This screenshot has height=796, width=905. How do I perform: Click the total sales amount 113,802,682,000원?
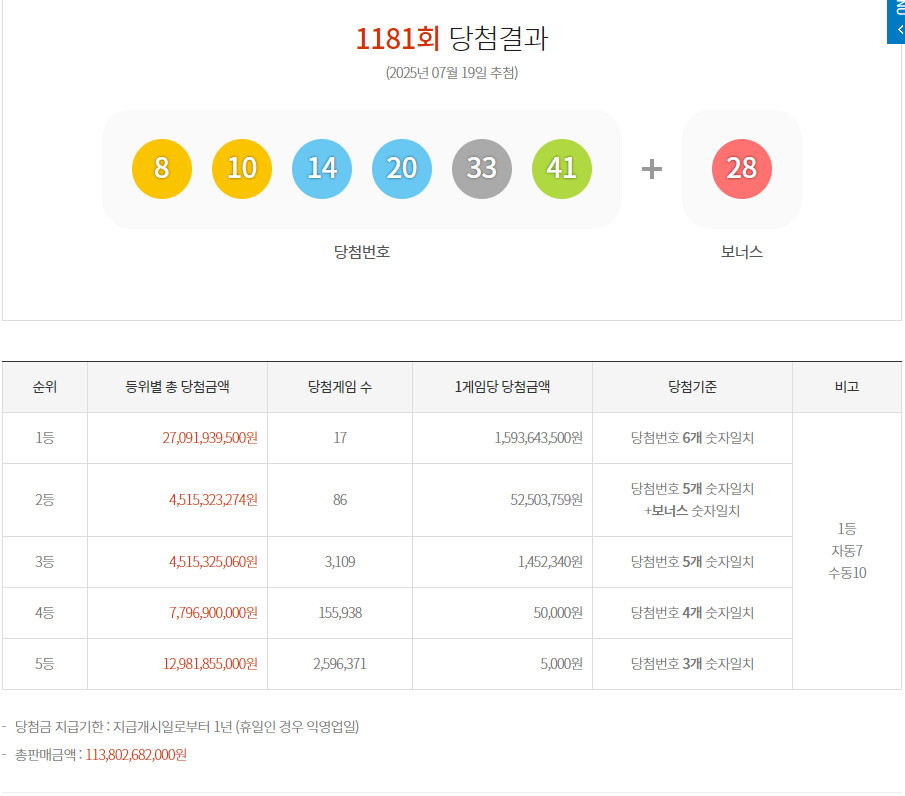click(x=136, y=755)
